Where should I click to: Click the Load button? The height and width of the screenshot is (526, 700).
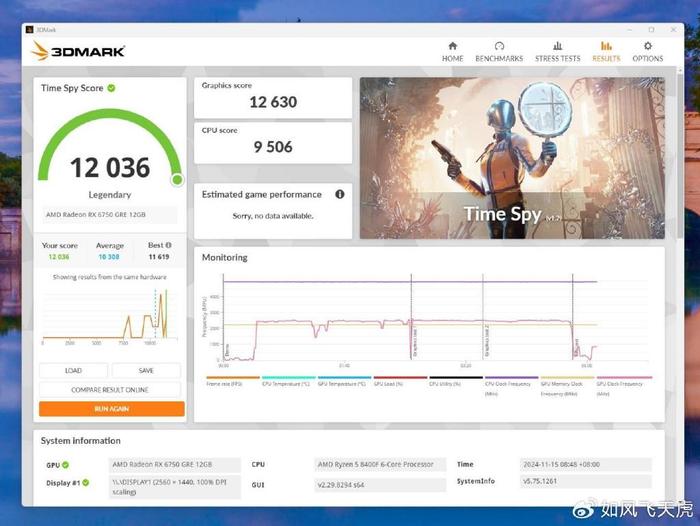tap(73, 371)
